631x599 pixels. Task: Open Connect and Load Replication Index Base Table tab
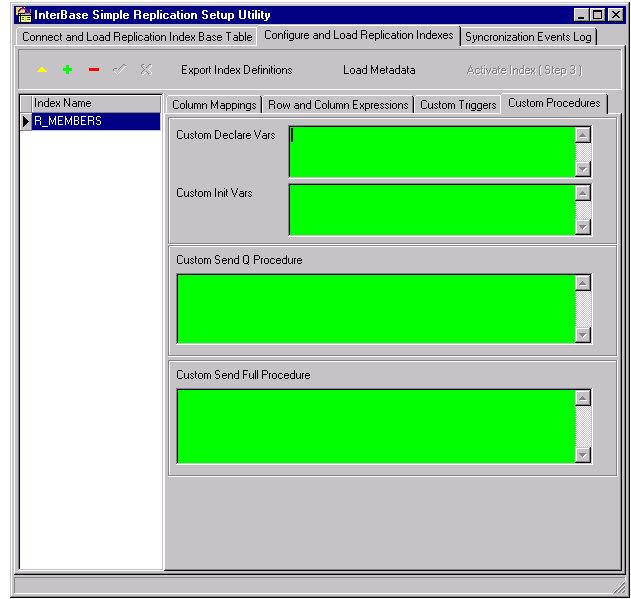point(137,37)
